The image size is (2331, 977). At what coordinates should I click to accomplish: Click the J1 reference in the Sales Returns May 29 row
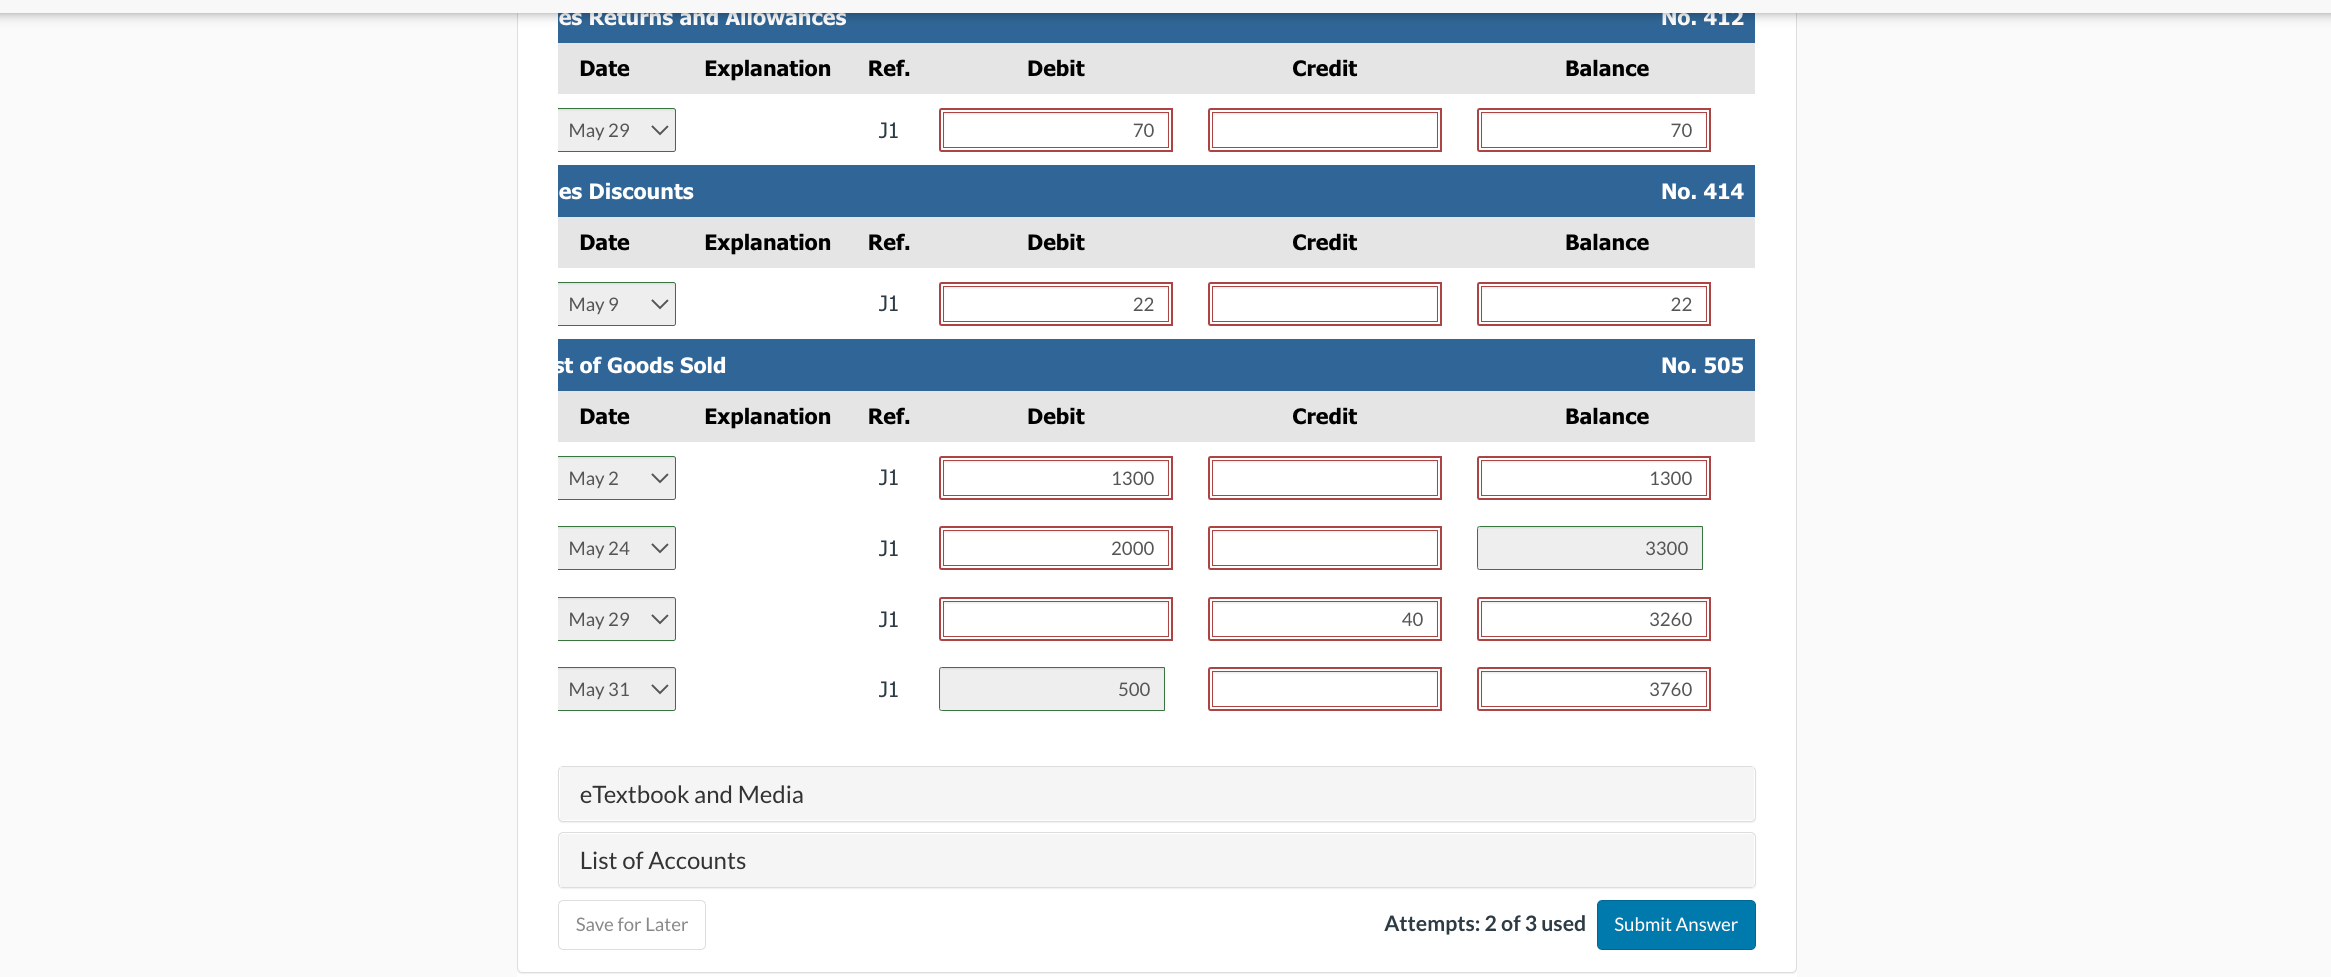[x=888, y=130]
